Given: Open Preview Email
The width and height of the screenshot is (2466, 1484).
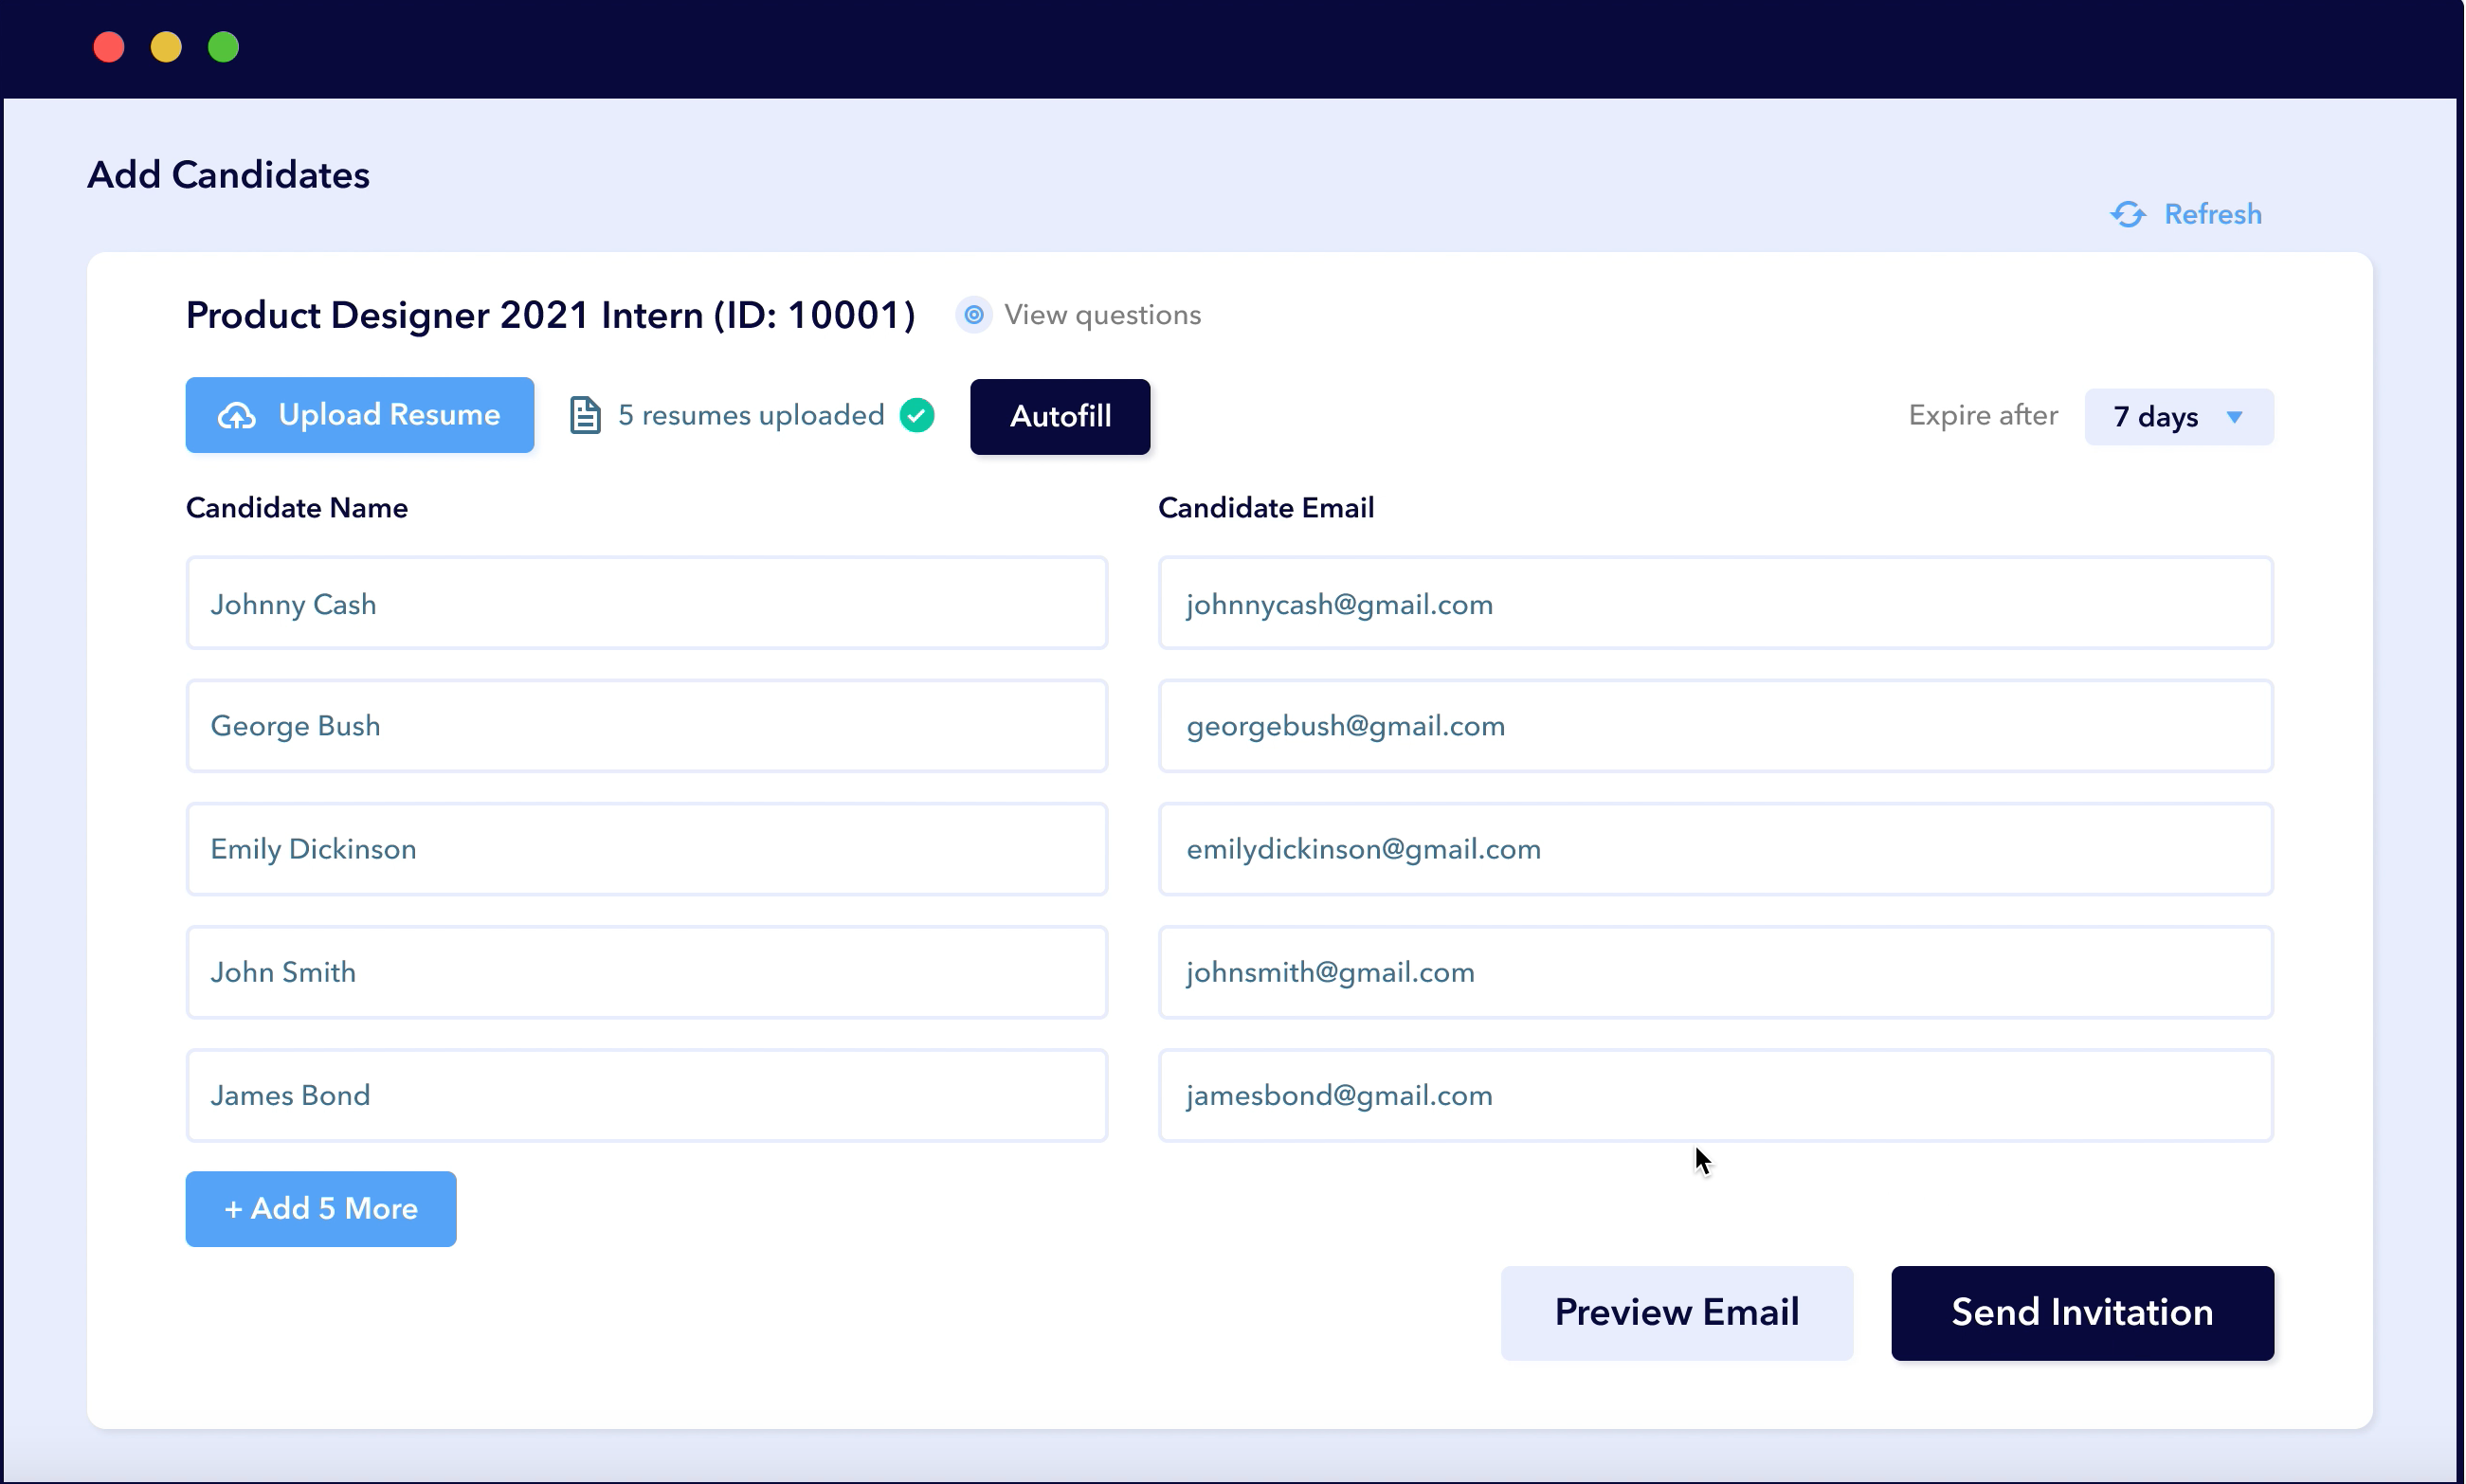Looking at the screenshot, I should coord(1676,1312).
